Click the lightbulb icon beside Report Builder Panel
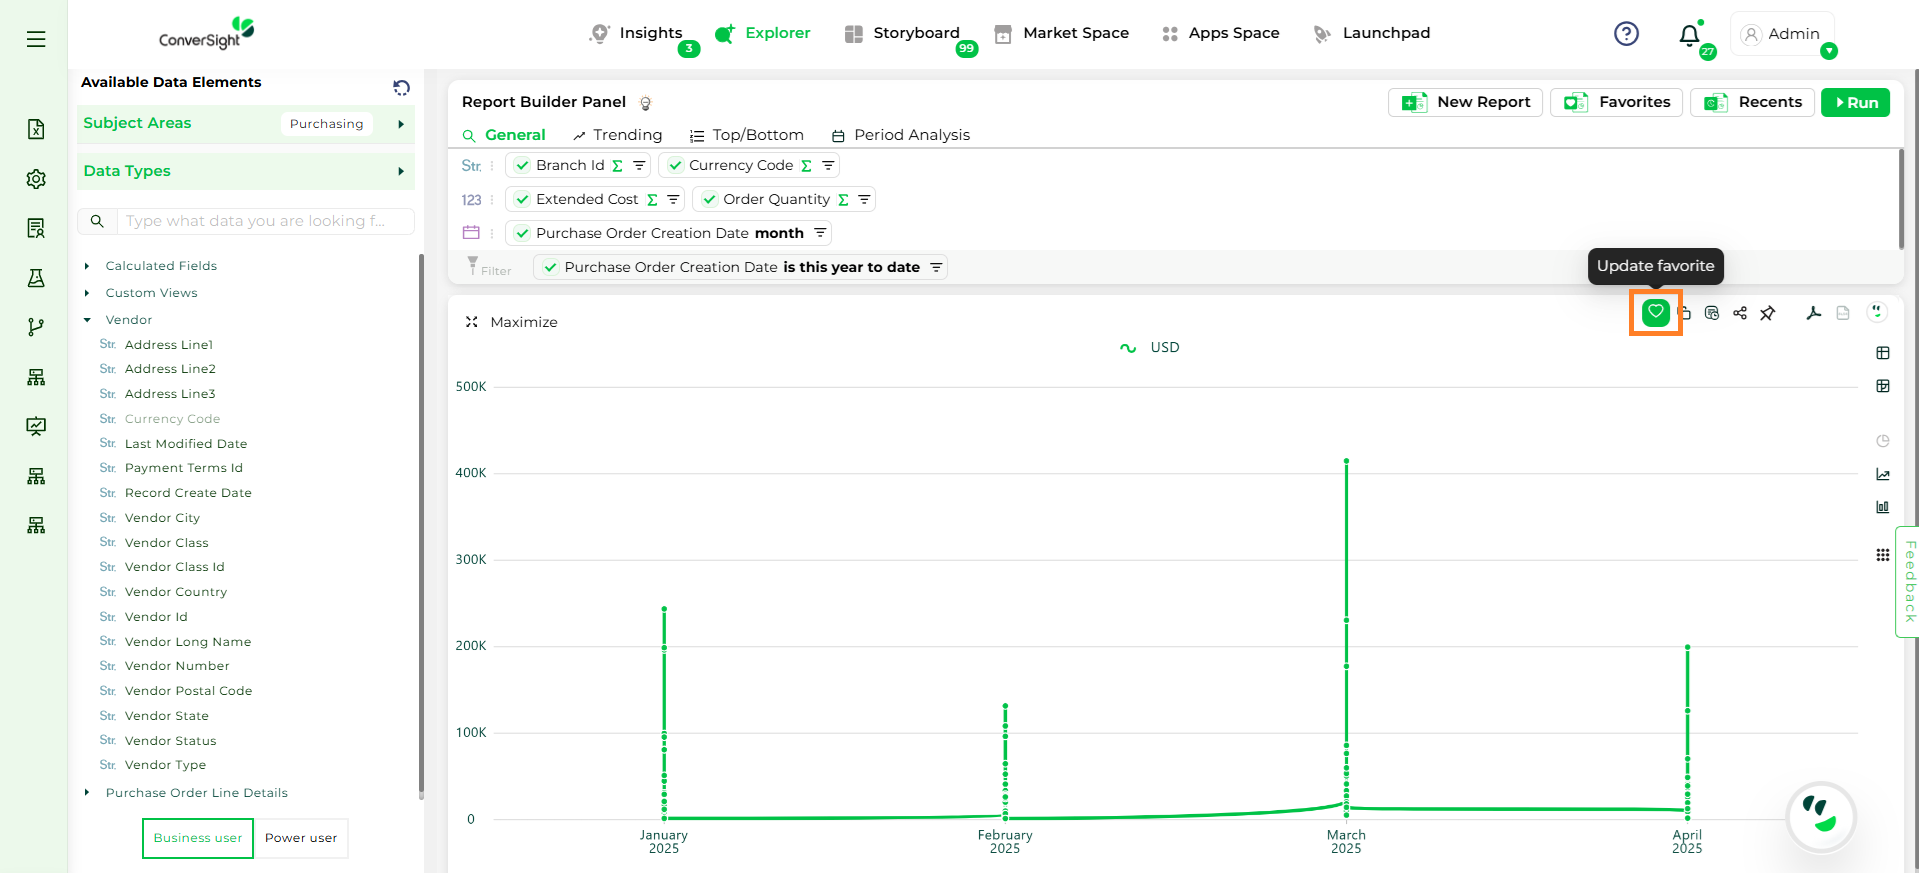 click(x=646, y=103)
